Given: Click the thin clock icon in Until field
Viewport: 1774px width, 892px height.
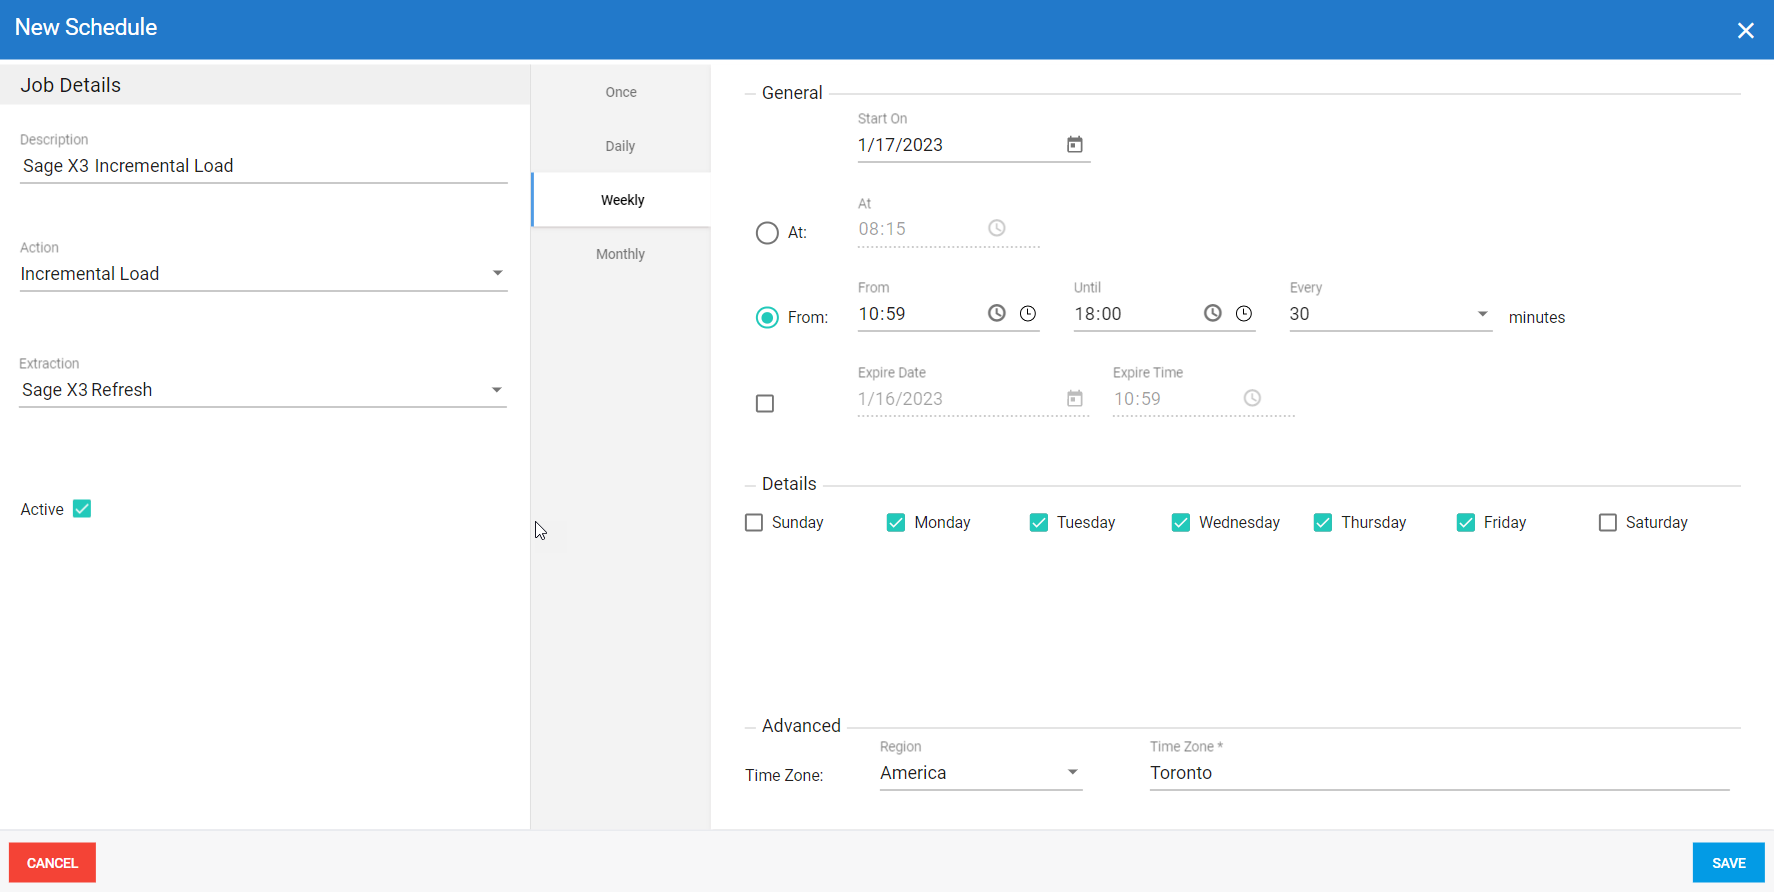Looking at the screenshot, I should tap(1244, 313).
